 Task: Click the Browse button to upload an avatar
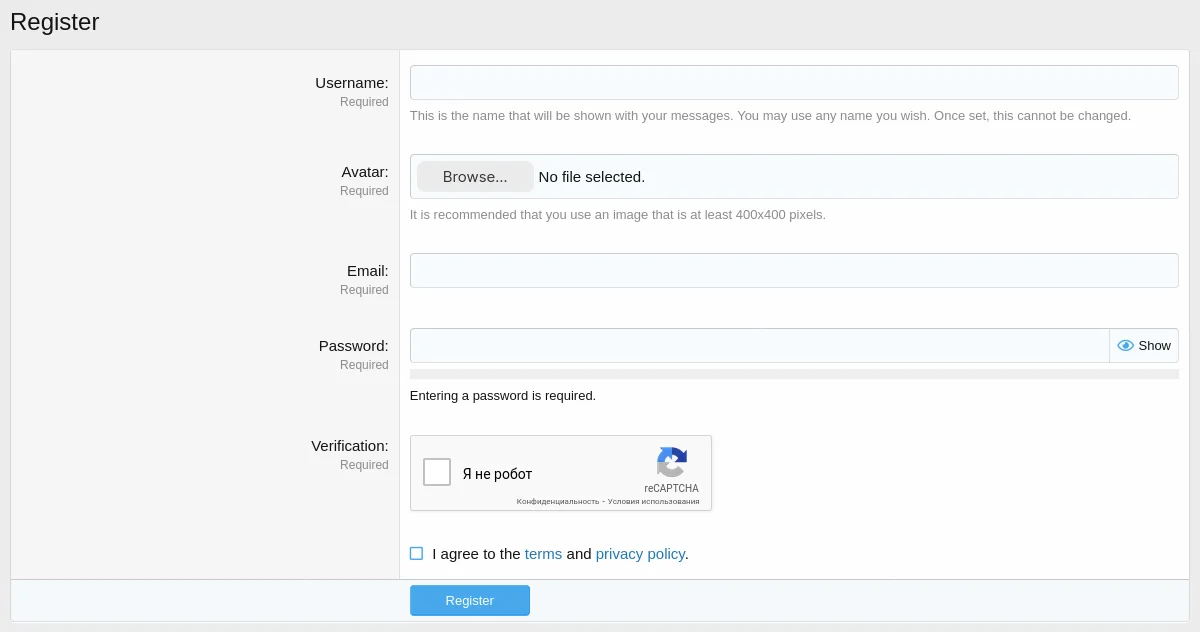pyautogui.click(x=474, y=176)
